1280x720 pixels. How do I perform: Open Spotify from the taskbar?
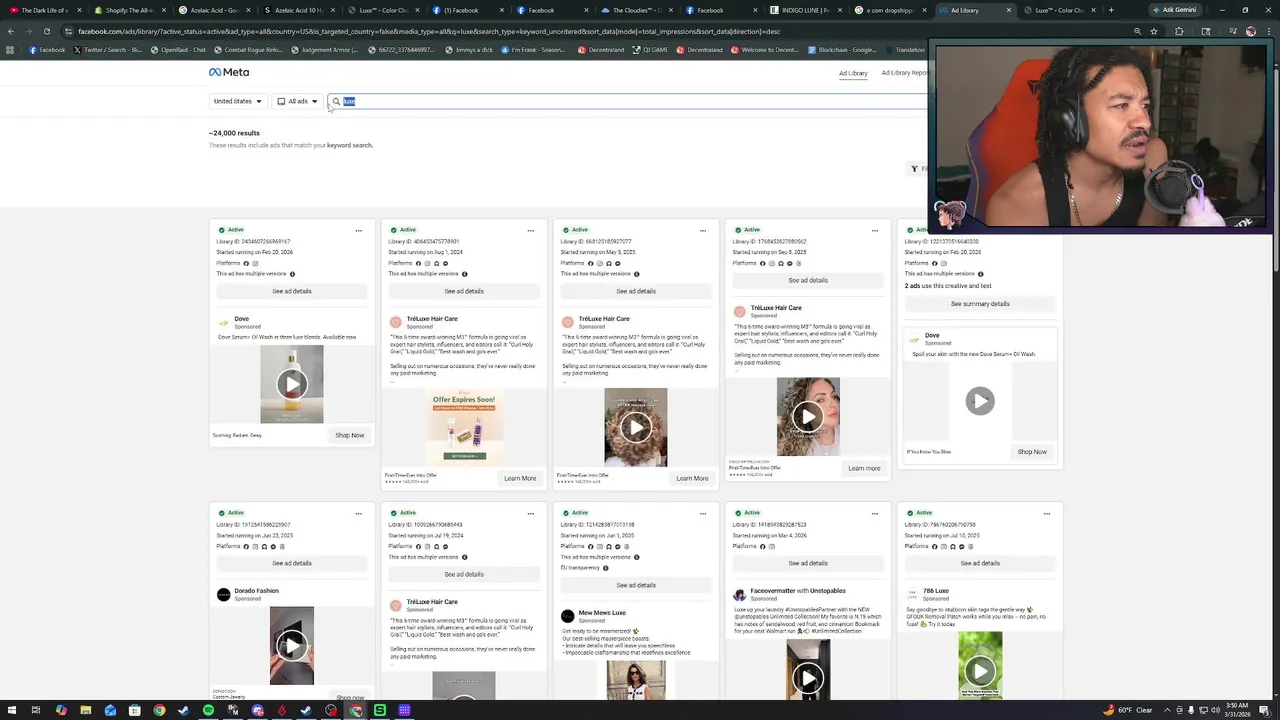[x=208, y=710]
